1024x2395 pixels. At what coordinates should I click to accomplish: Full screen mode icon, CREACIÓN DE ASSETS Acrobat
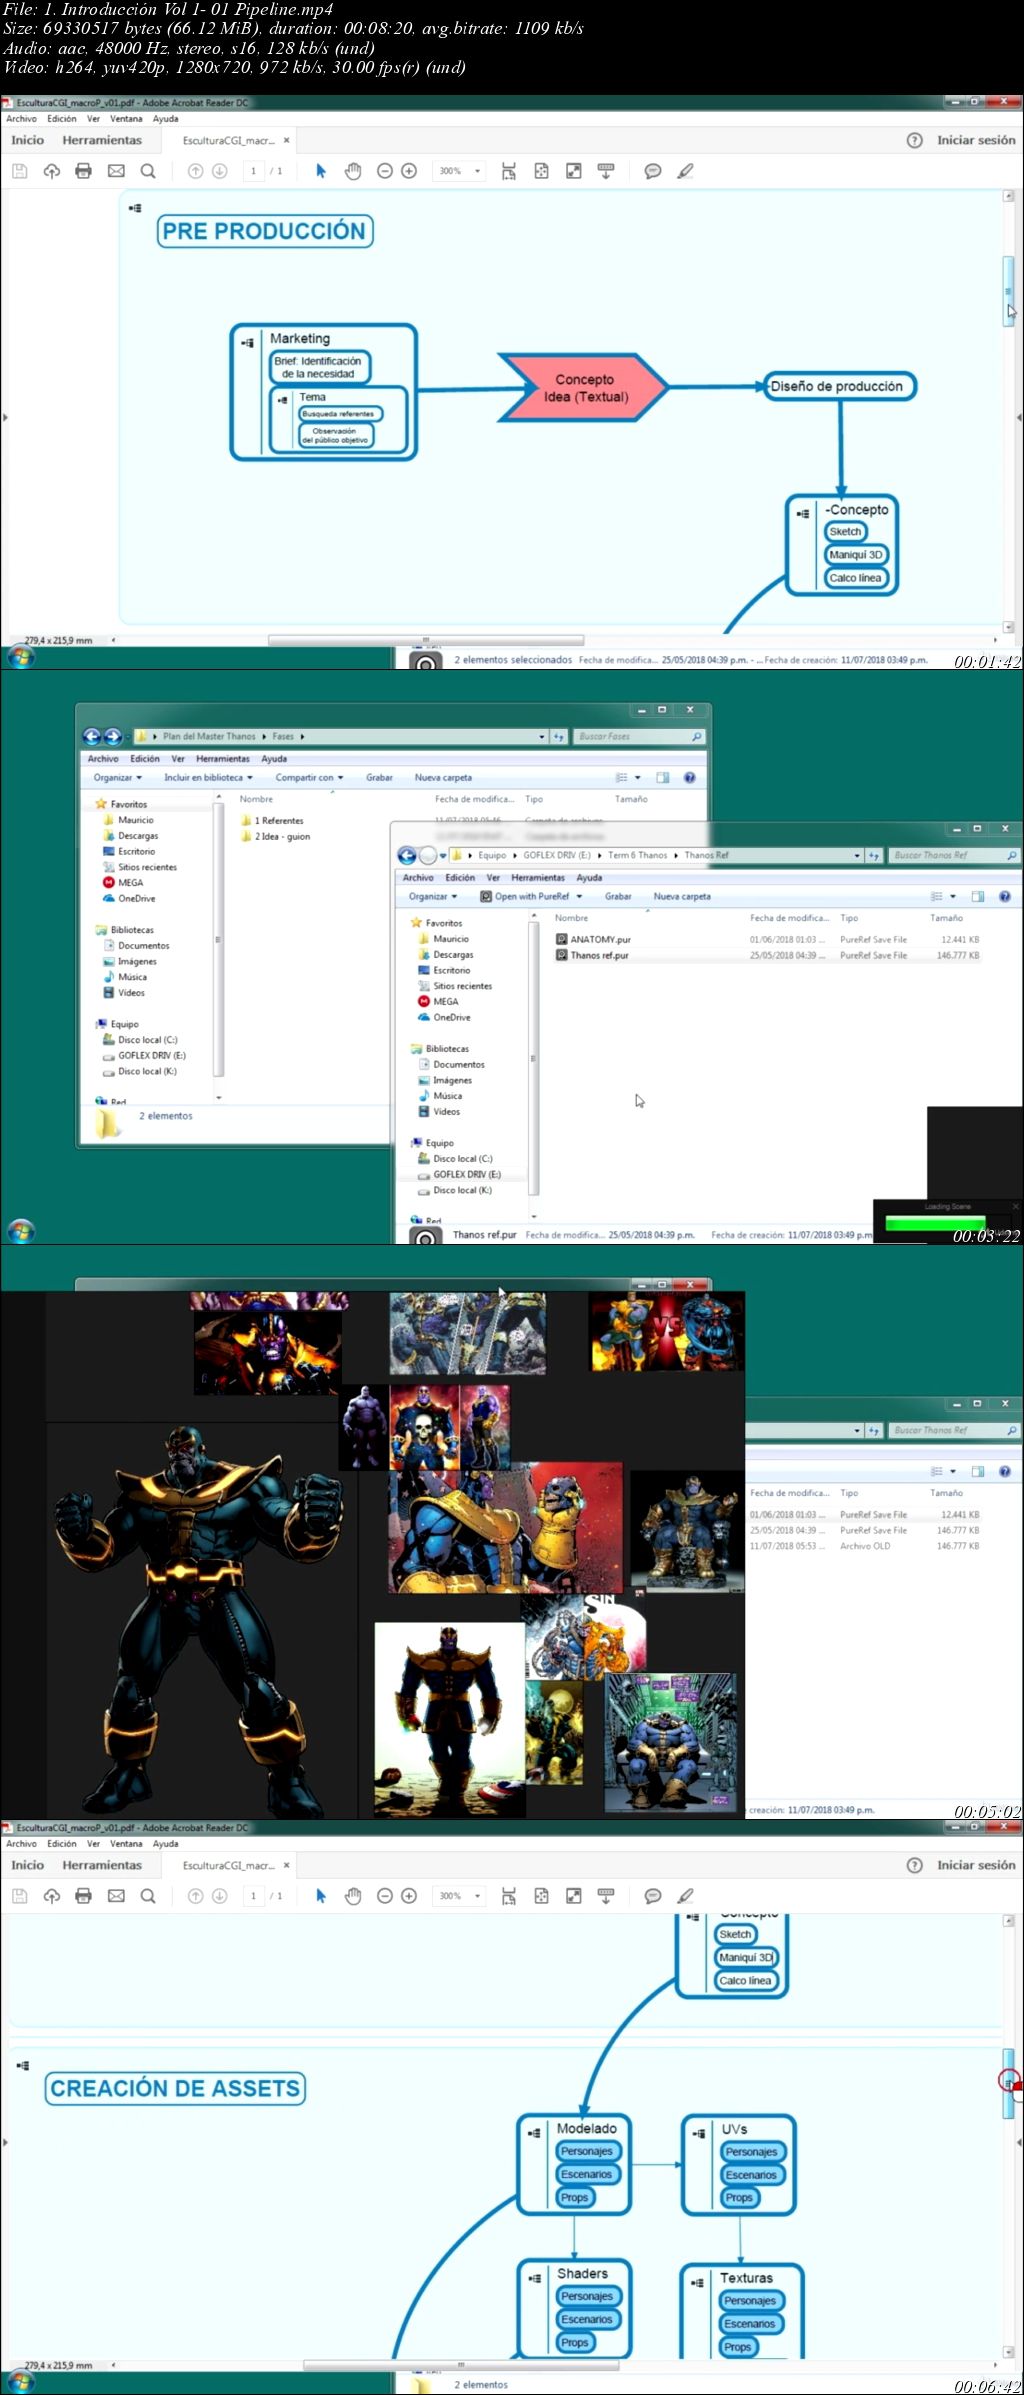click(574, 1896)
